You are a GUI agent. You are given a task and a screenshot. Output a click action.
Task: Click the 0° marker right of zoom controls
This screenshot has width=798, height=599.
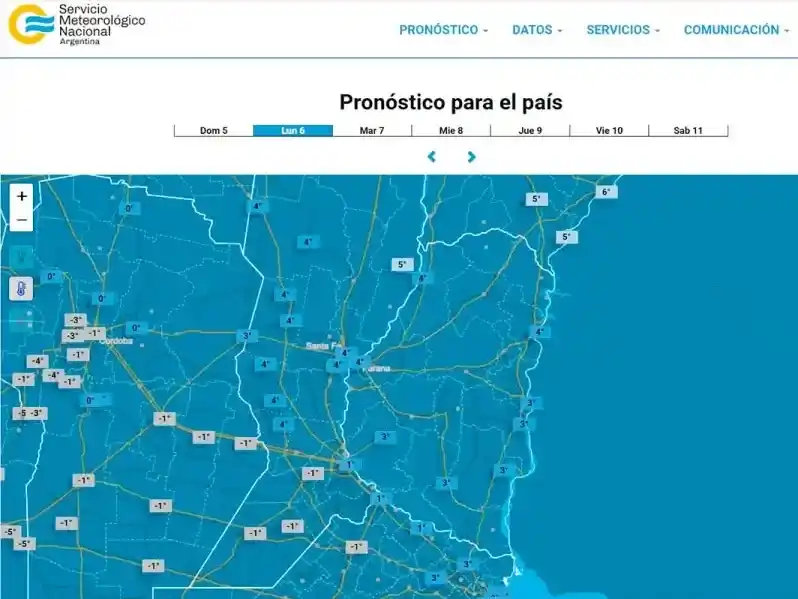pos(129,208)
